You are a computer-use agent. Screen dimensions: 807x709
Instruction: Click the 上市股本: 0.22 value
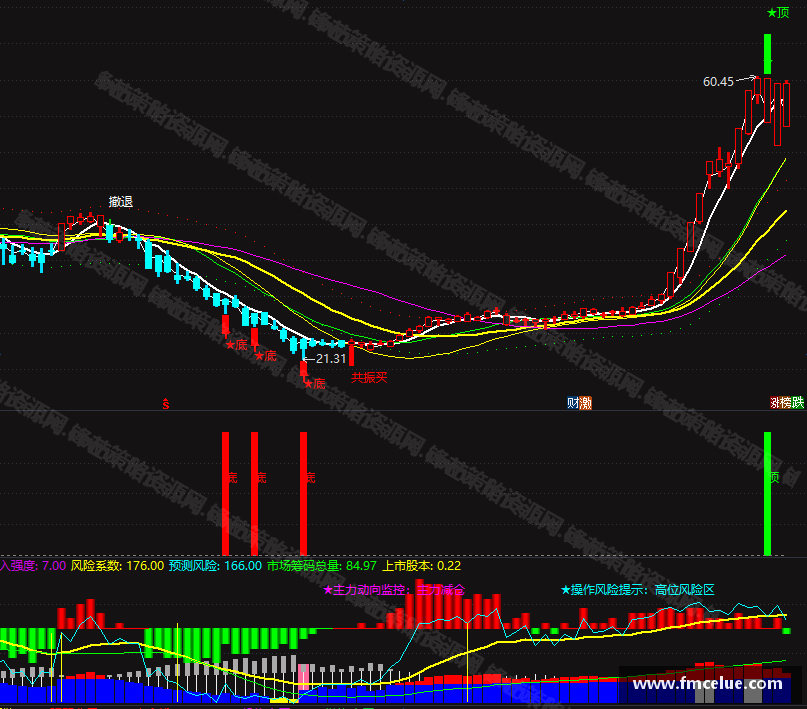(422, 566)
